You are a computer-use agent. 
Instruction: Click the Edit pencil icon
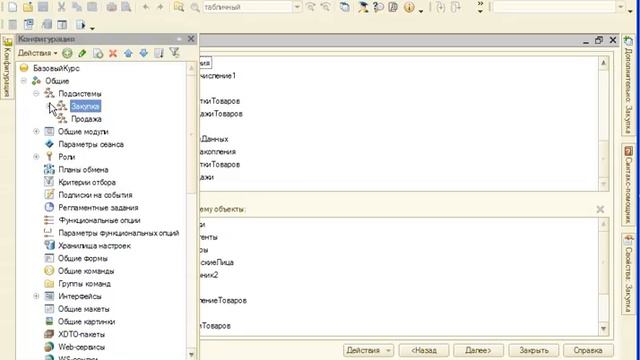[x=82, y=53]
